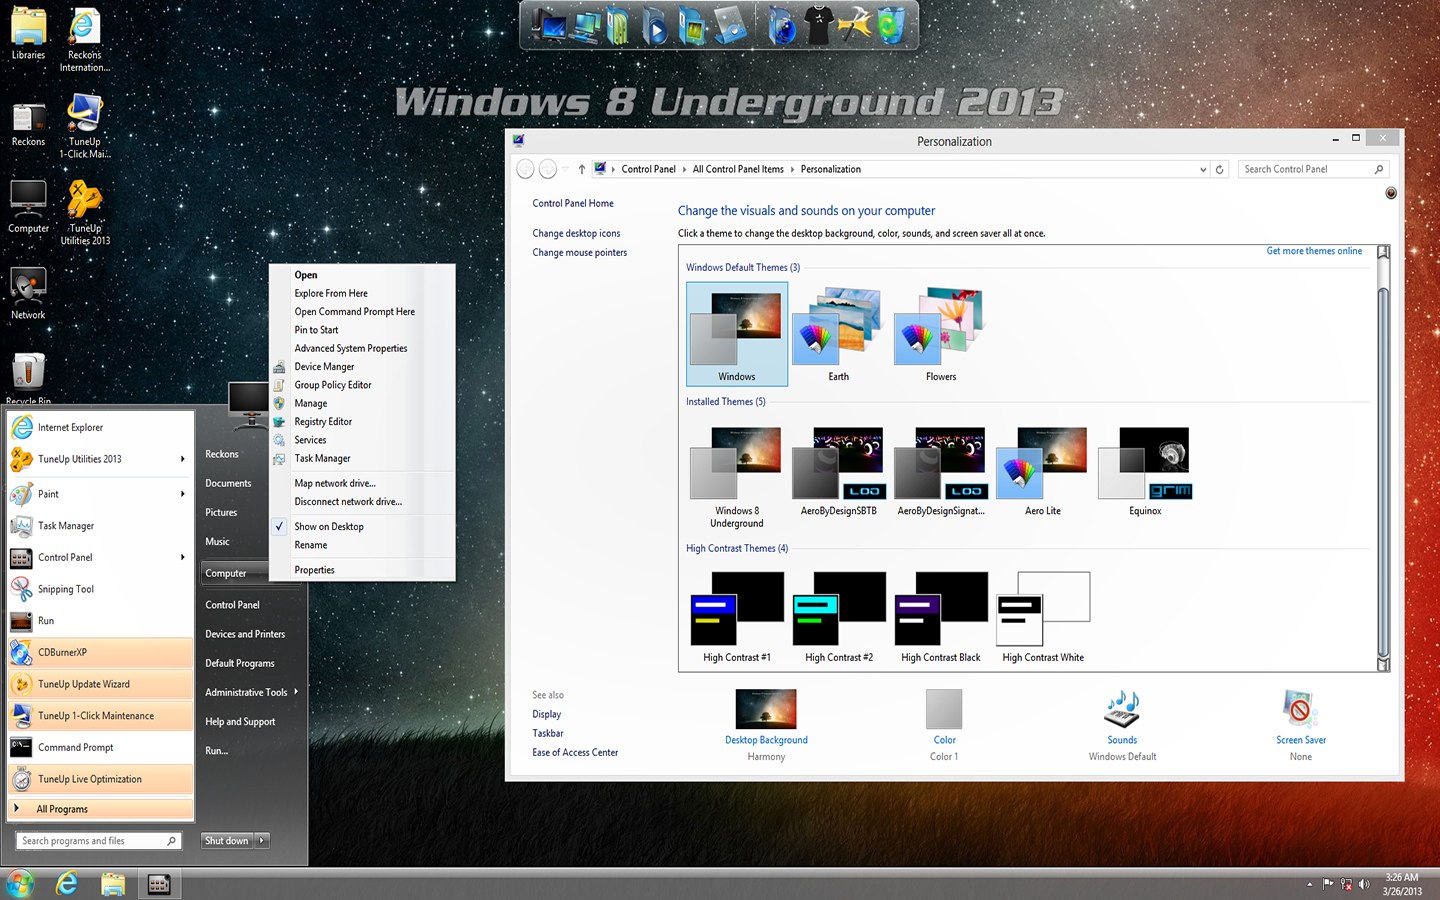Open the Videos play-button folder in the dock
Image resolution: width=1440 pixels, height=900 pixels.
tap(654, 25)
